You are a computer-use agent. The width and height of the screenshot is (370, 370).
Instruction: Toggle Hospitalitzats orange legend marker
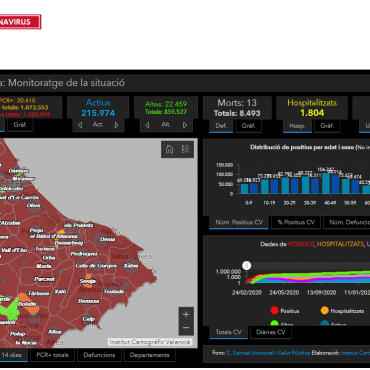325,311
